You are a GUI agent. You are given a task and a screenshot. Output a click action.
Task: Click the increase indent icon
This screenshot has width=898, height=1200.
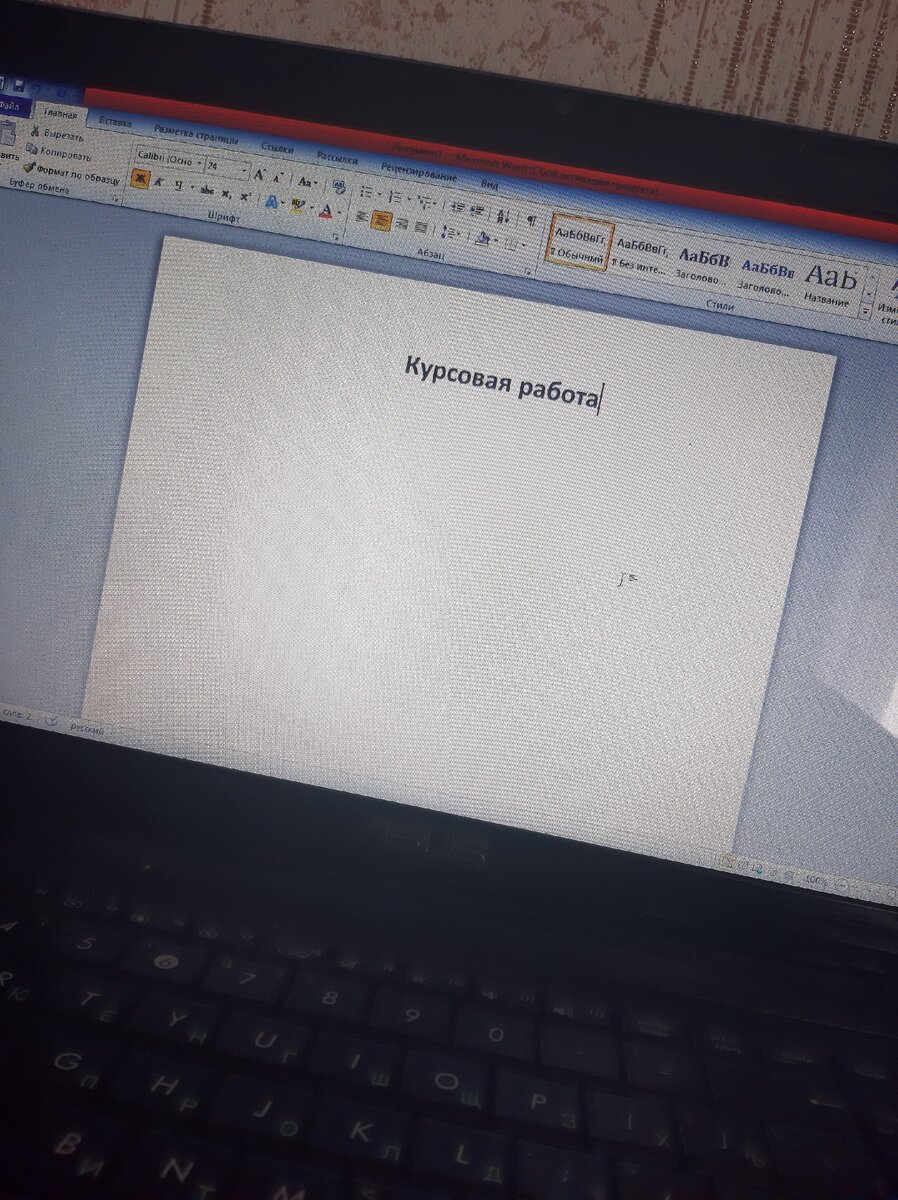[475, 210]
